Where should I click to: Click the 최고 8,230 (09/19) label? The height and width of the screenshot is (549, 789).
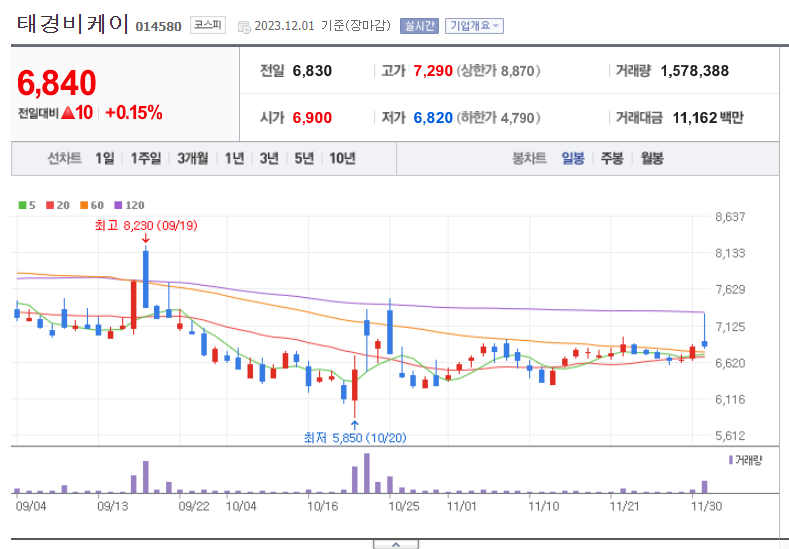pos(146,225)
